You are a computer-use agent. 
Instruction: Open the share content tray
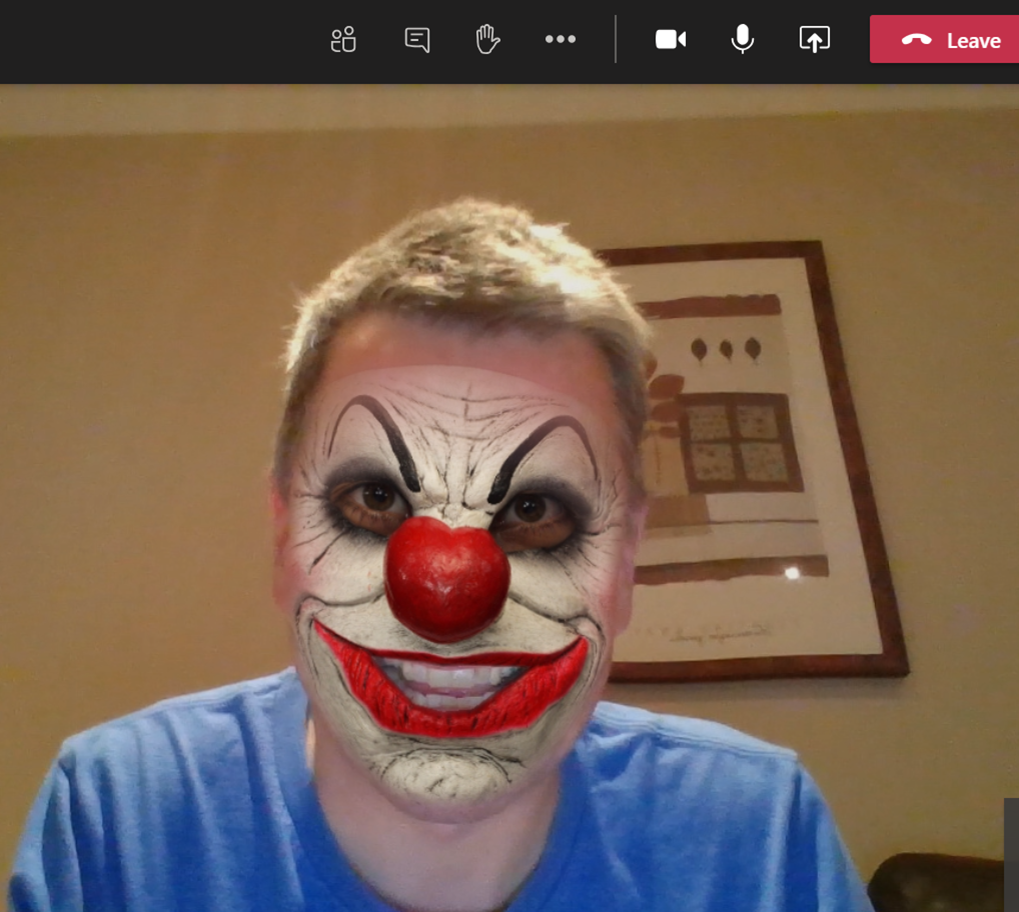click(814, 39)
